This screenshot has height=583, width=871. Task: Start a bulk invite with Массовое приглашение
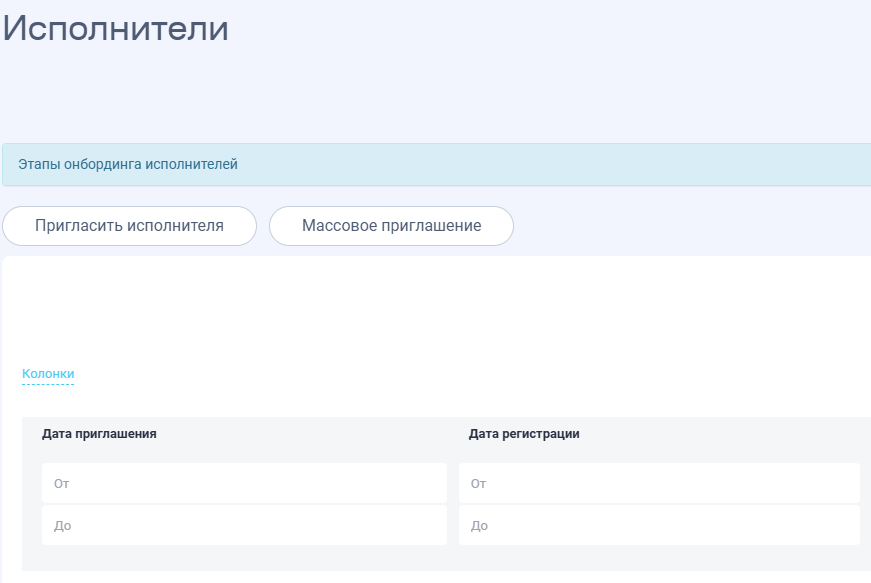tap(391, 226)
